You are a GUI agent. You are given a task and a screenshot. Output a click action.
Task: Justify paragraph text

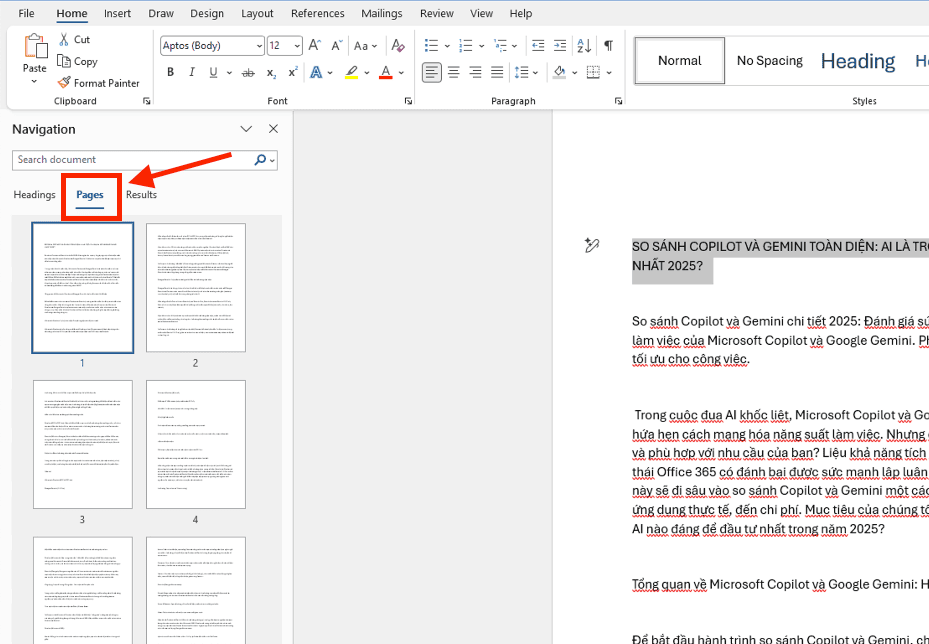click(x=497, y=73)
